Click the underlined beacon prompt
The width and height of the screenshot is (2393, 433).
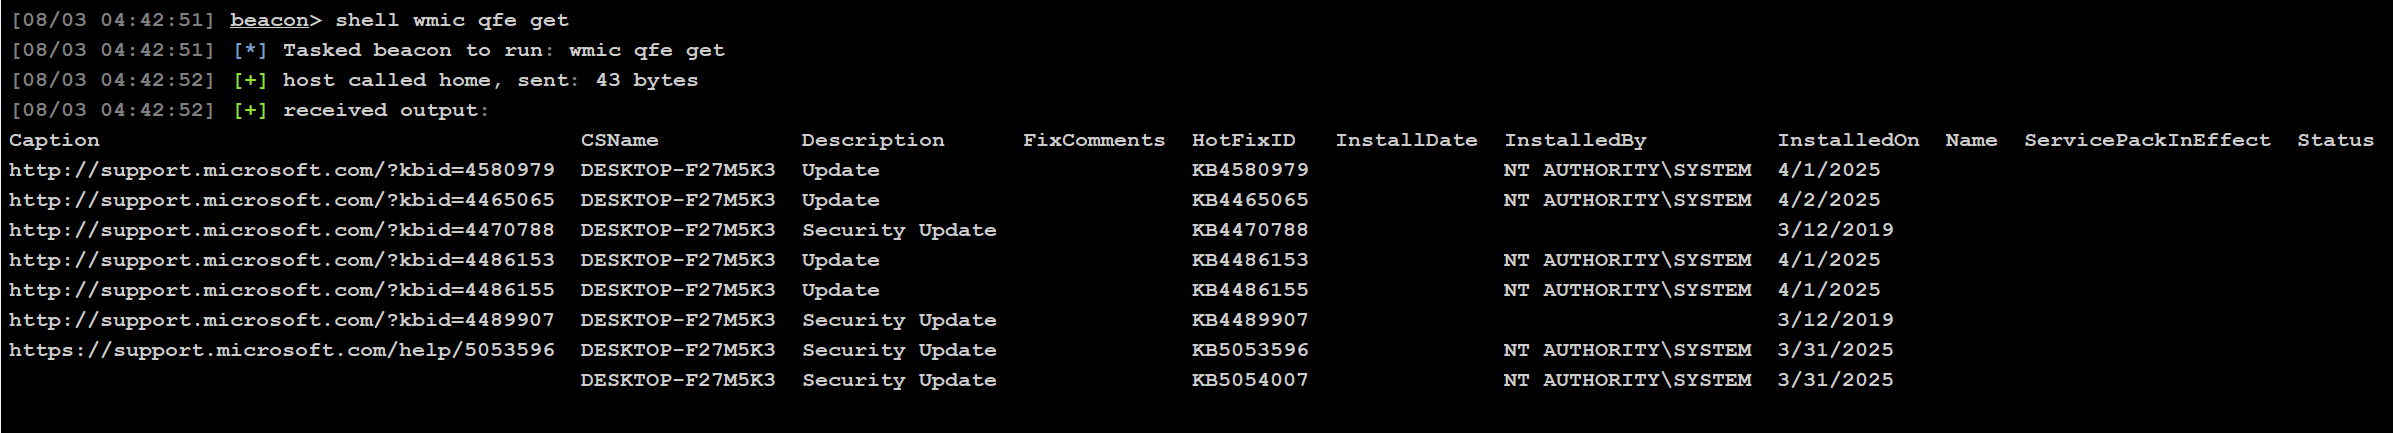(268, 20)
